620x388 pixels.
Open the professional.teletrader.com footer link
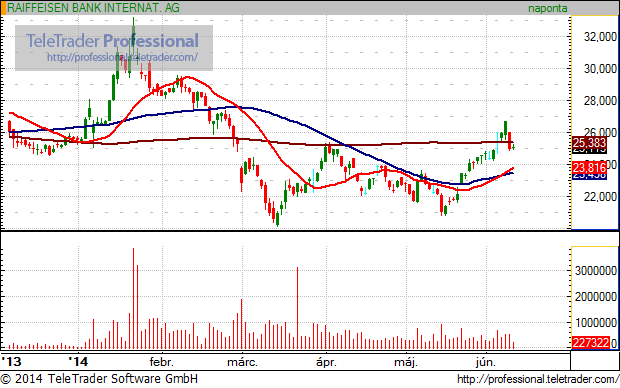[x=538, y=379]
